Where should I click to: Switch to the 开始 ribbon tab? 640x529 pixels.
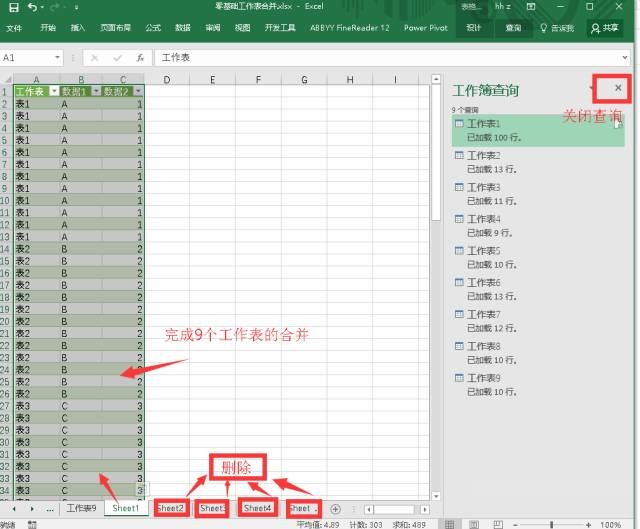coord(48,28)
